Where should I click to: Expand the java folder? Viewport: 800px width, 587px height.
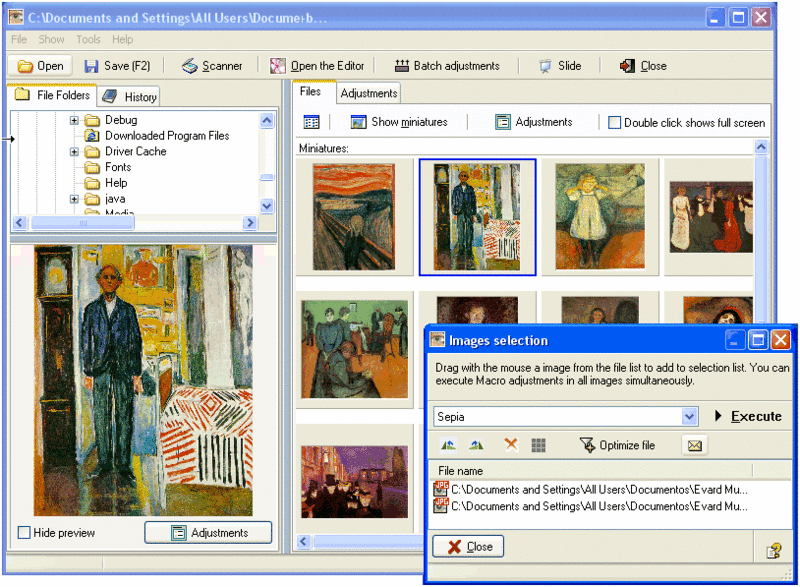74,199
